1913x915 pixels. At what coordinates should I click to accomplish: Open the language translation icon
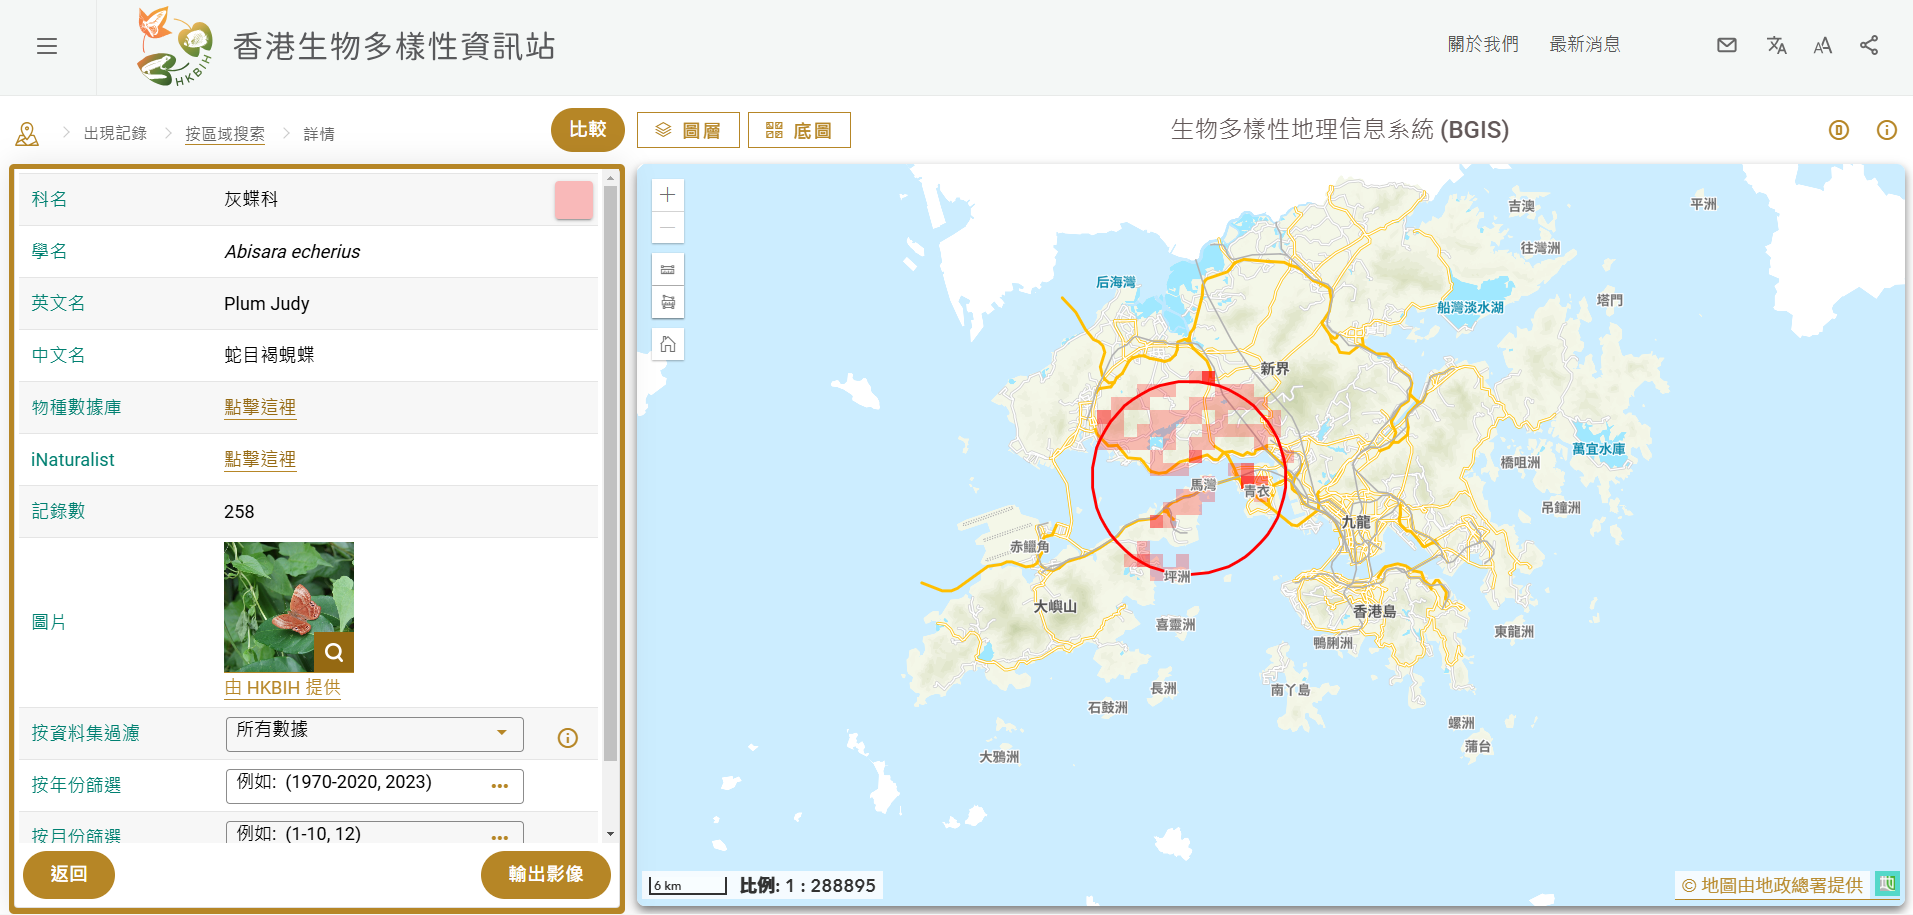(x=1776, y=45)
